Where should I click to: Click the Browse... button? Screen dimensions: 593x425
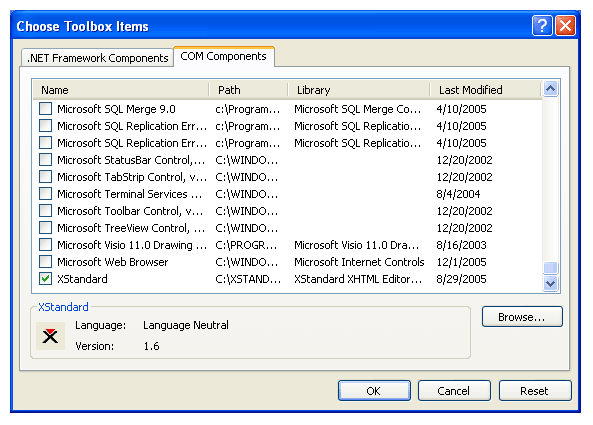click(522, 317)
